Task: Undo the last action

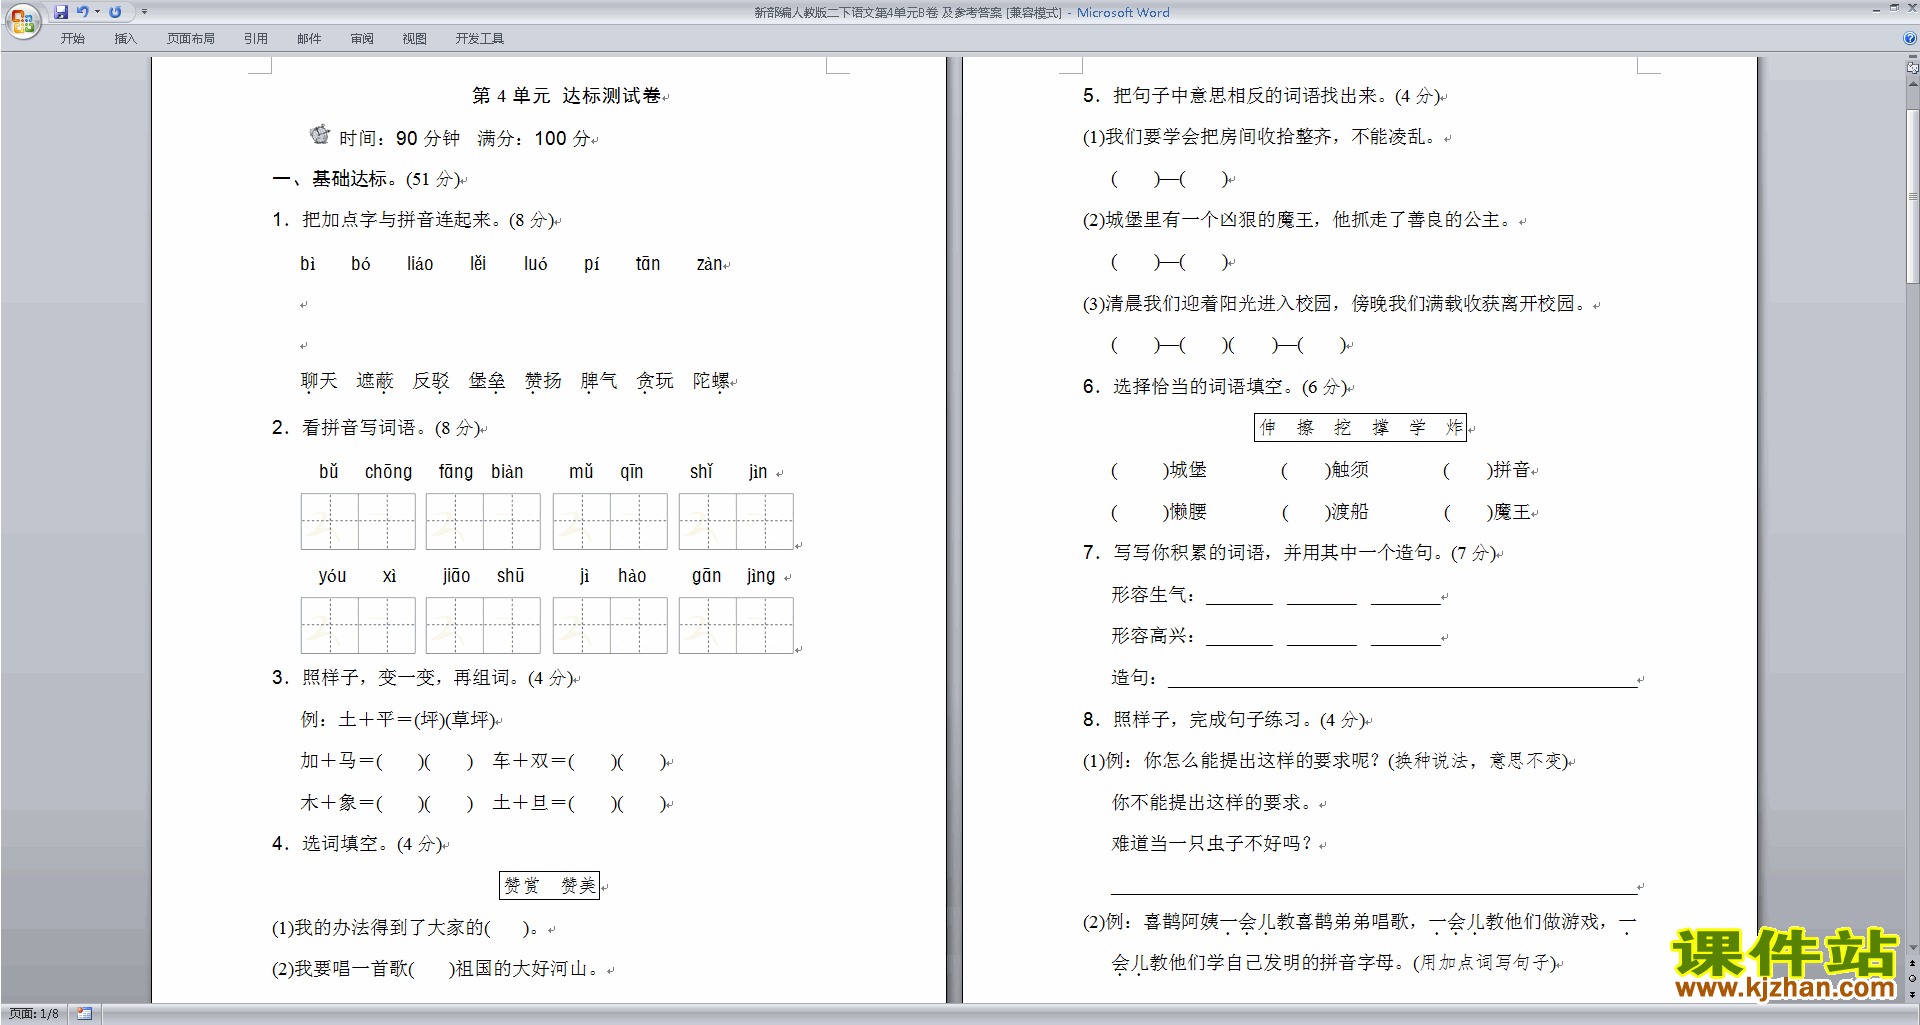Action: (83, 12)
